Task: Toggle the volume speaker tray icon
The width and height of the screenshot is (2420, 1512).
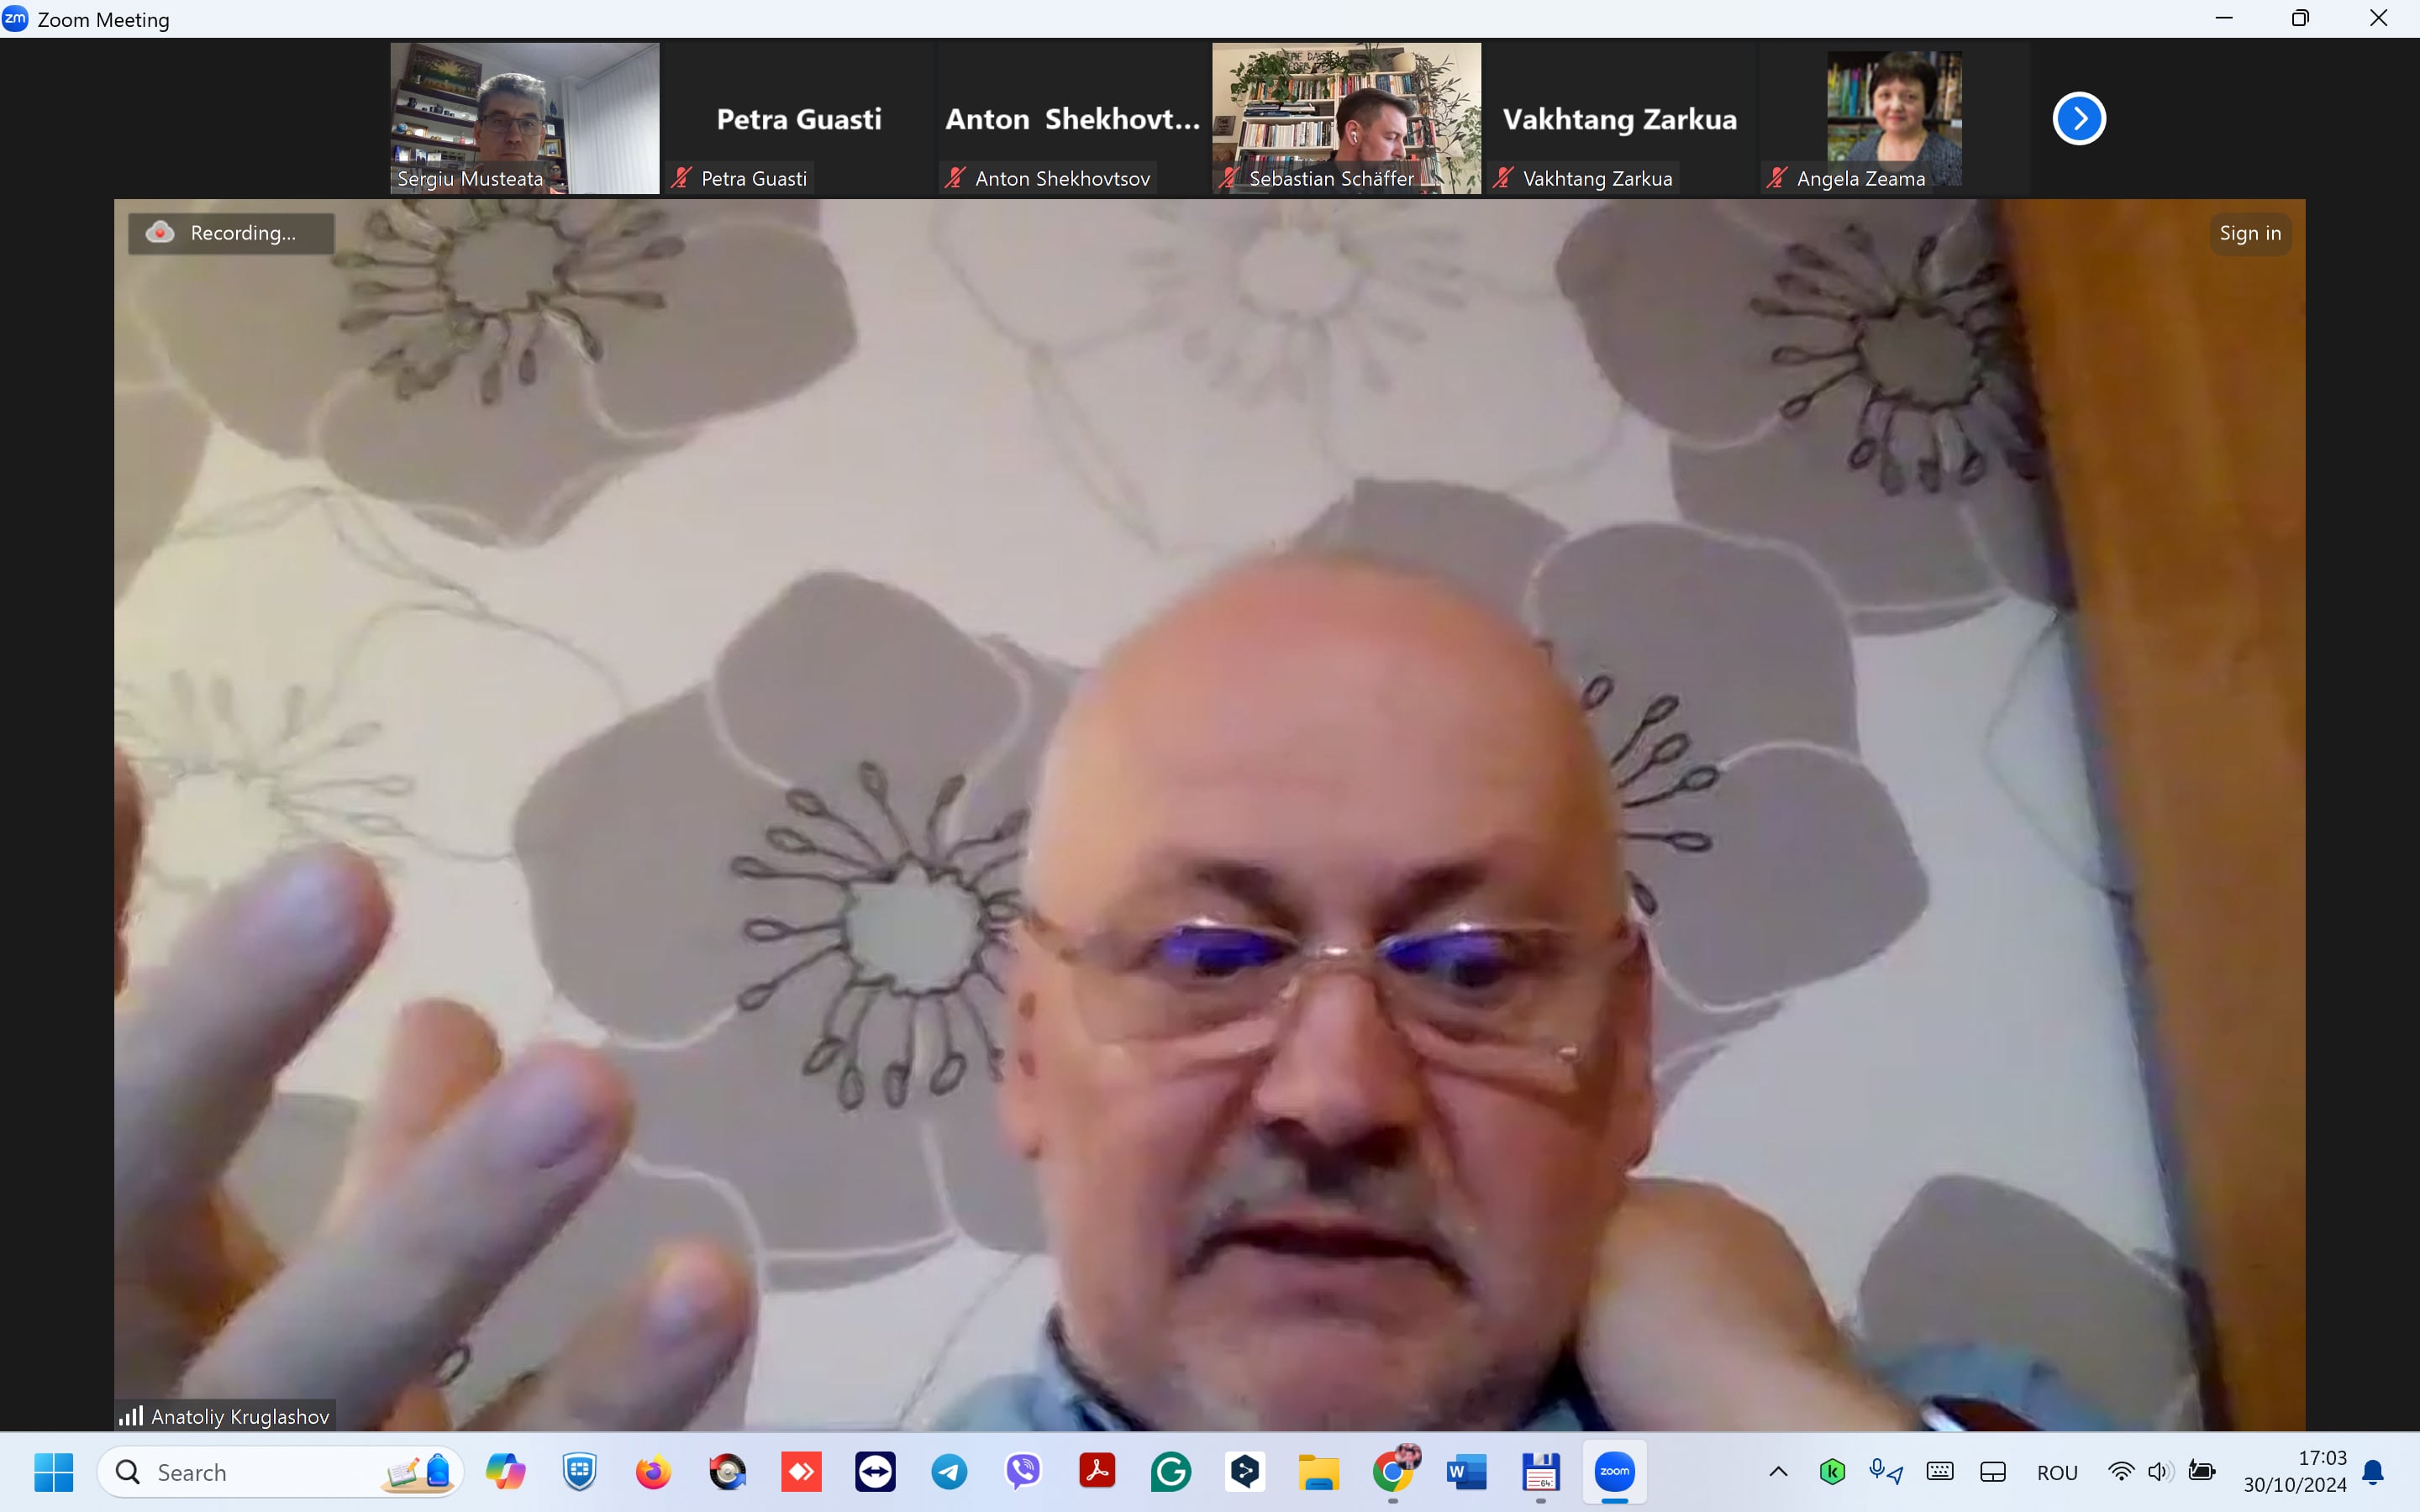Action: (x=2158, y=1471)
